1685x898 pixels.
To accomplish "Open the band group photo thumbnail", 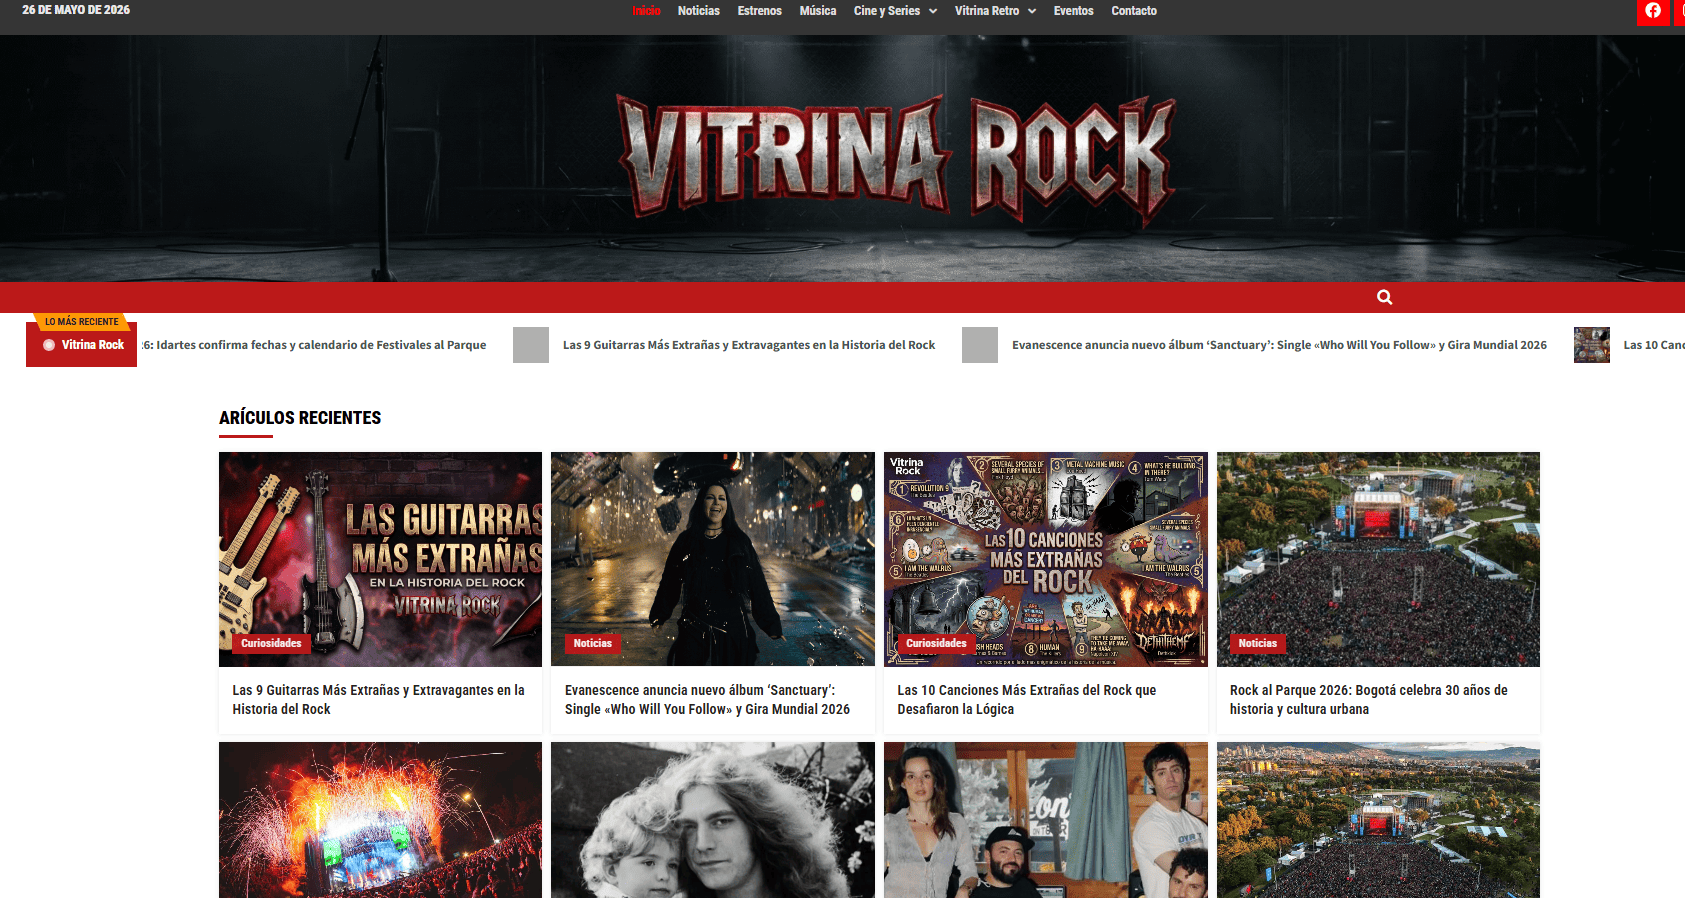I will [x=1046, y=820].
